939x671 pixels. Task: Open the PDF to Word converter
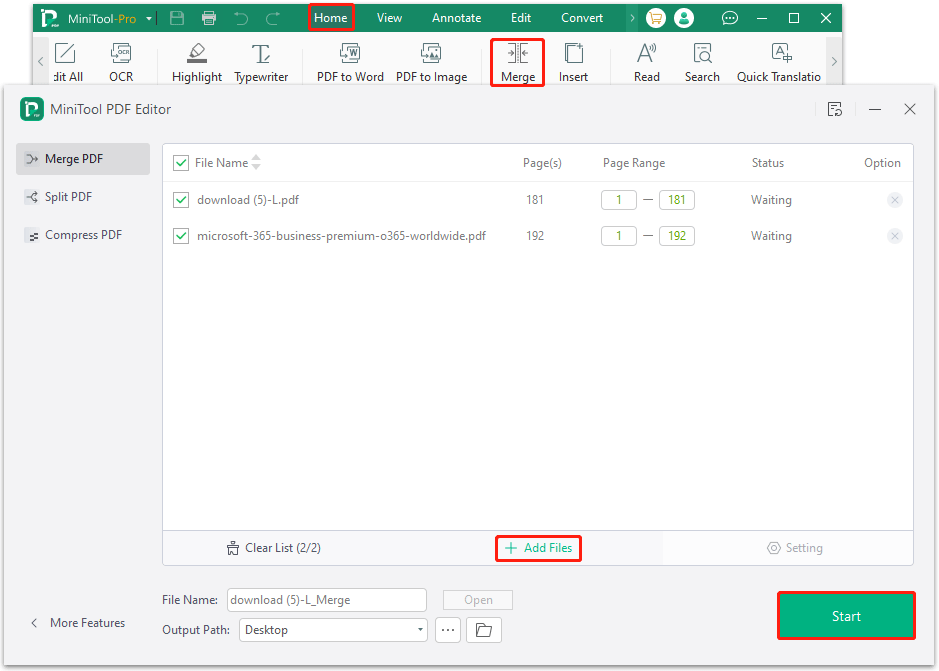coord(350,62)
